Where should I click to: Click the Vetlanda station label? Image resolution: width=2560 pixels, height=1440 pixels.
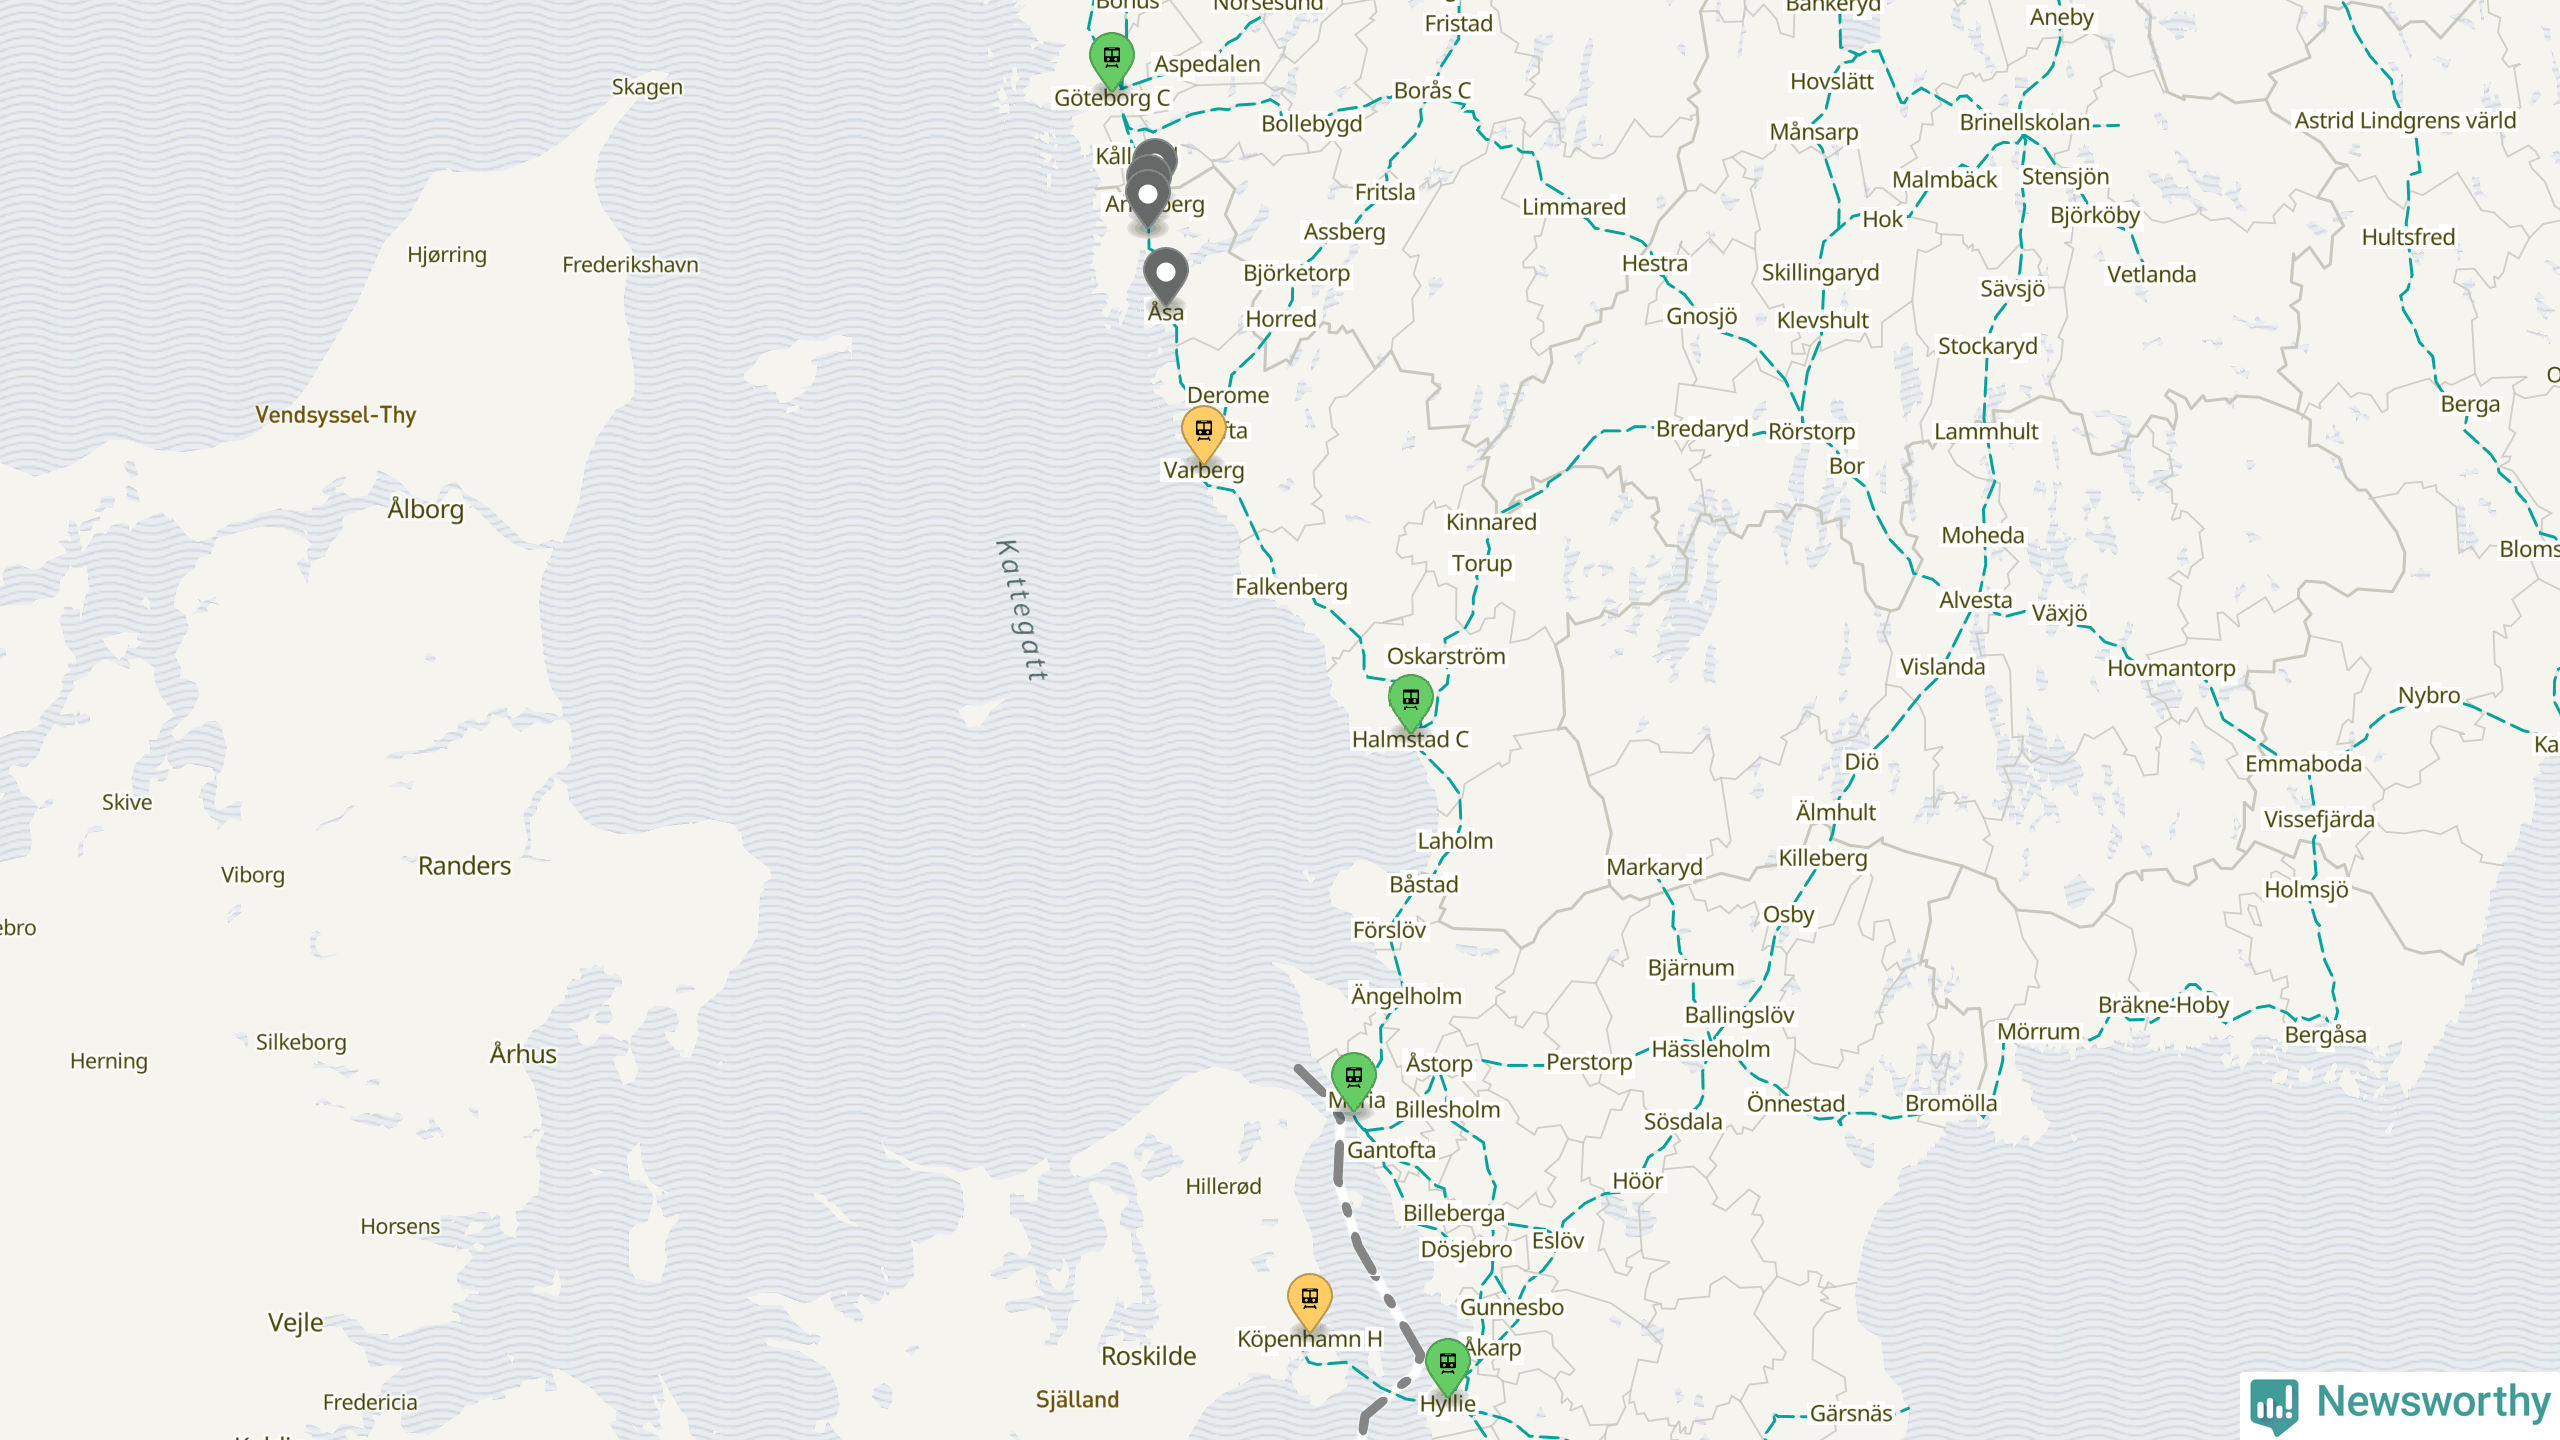click(2151, 274)
